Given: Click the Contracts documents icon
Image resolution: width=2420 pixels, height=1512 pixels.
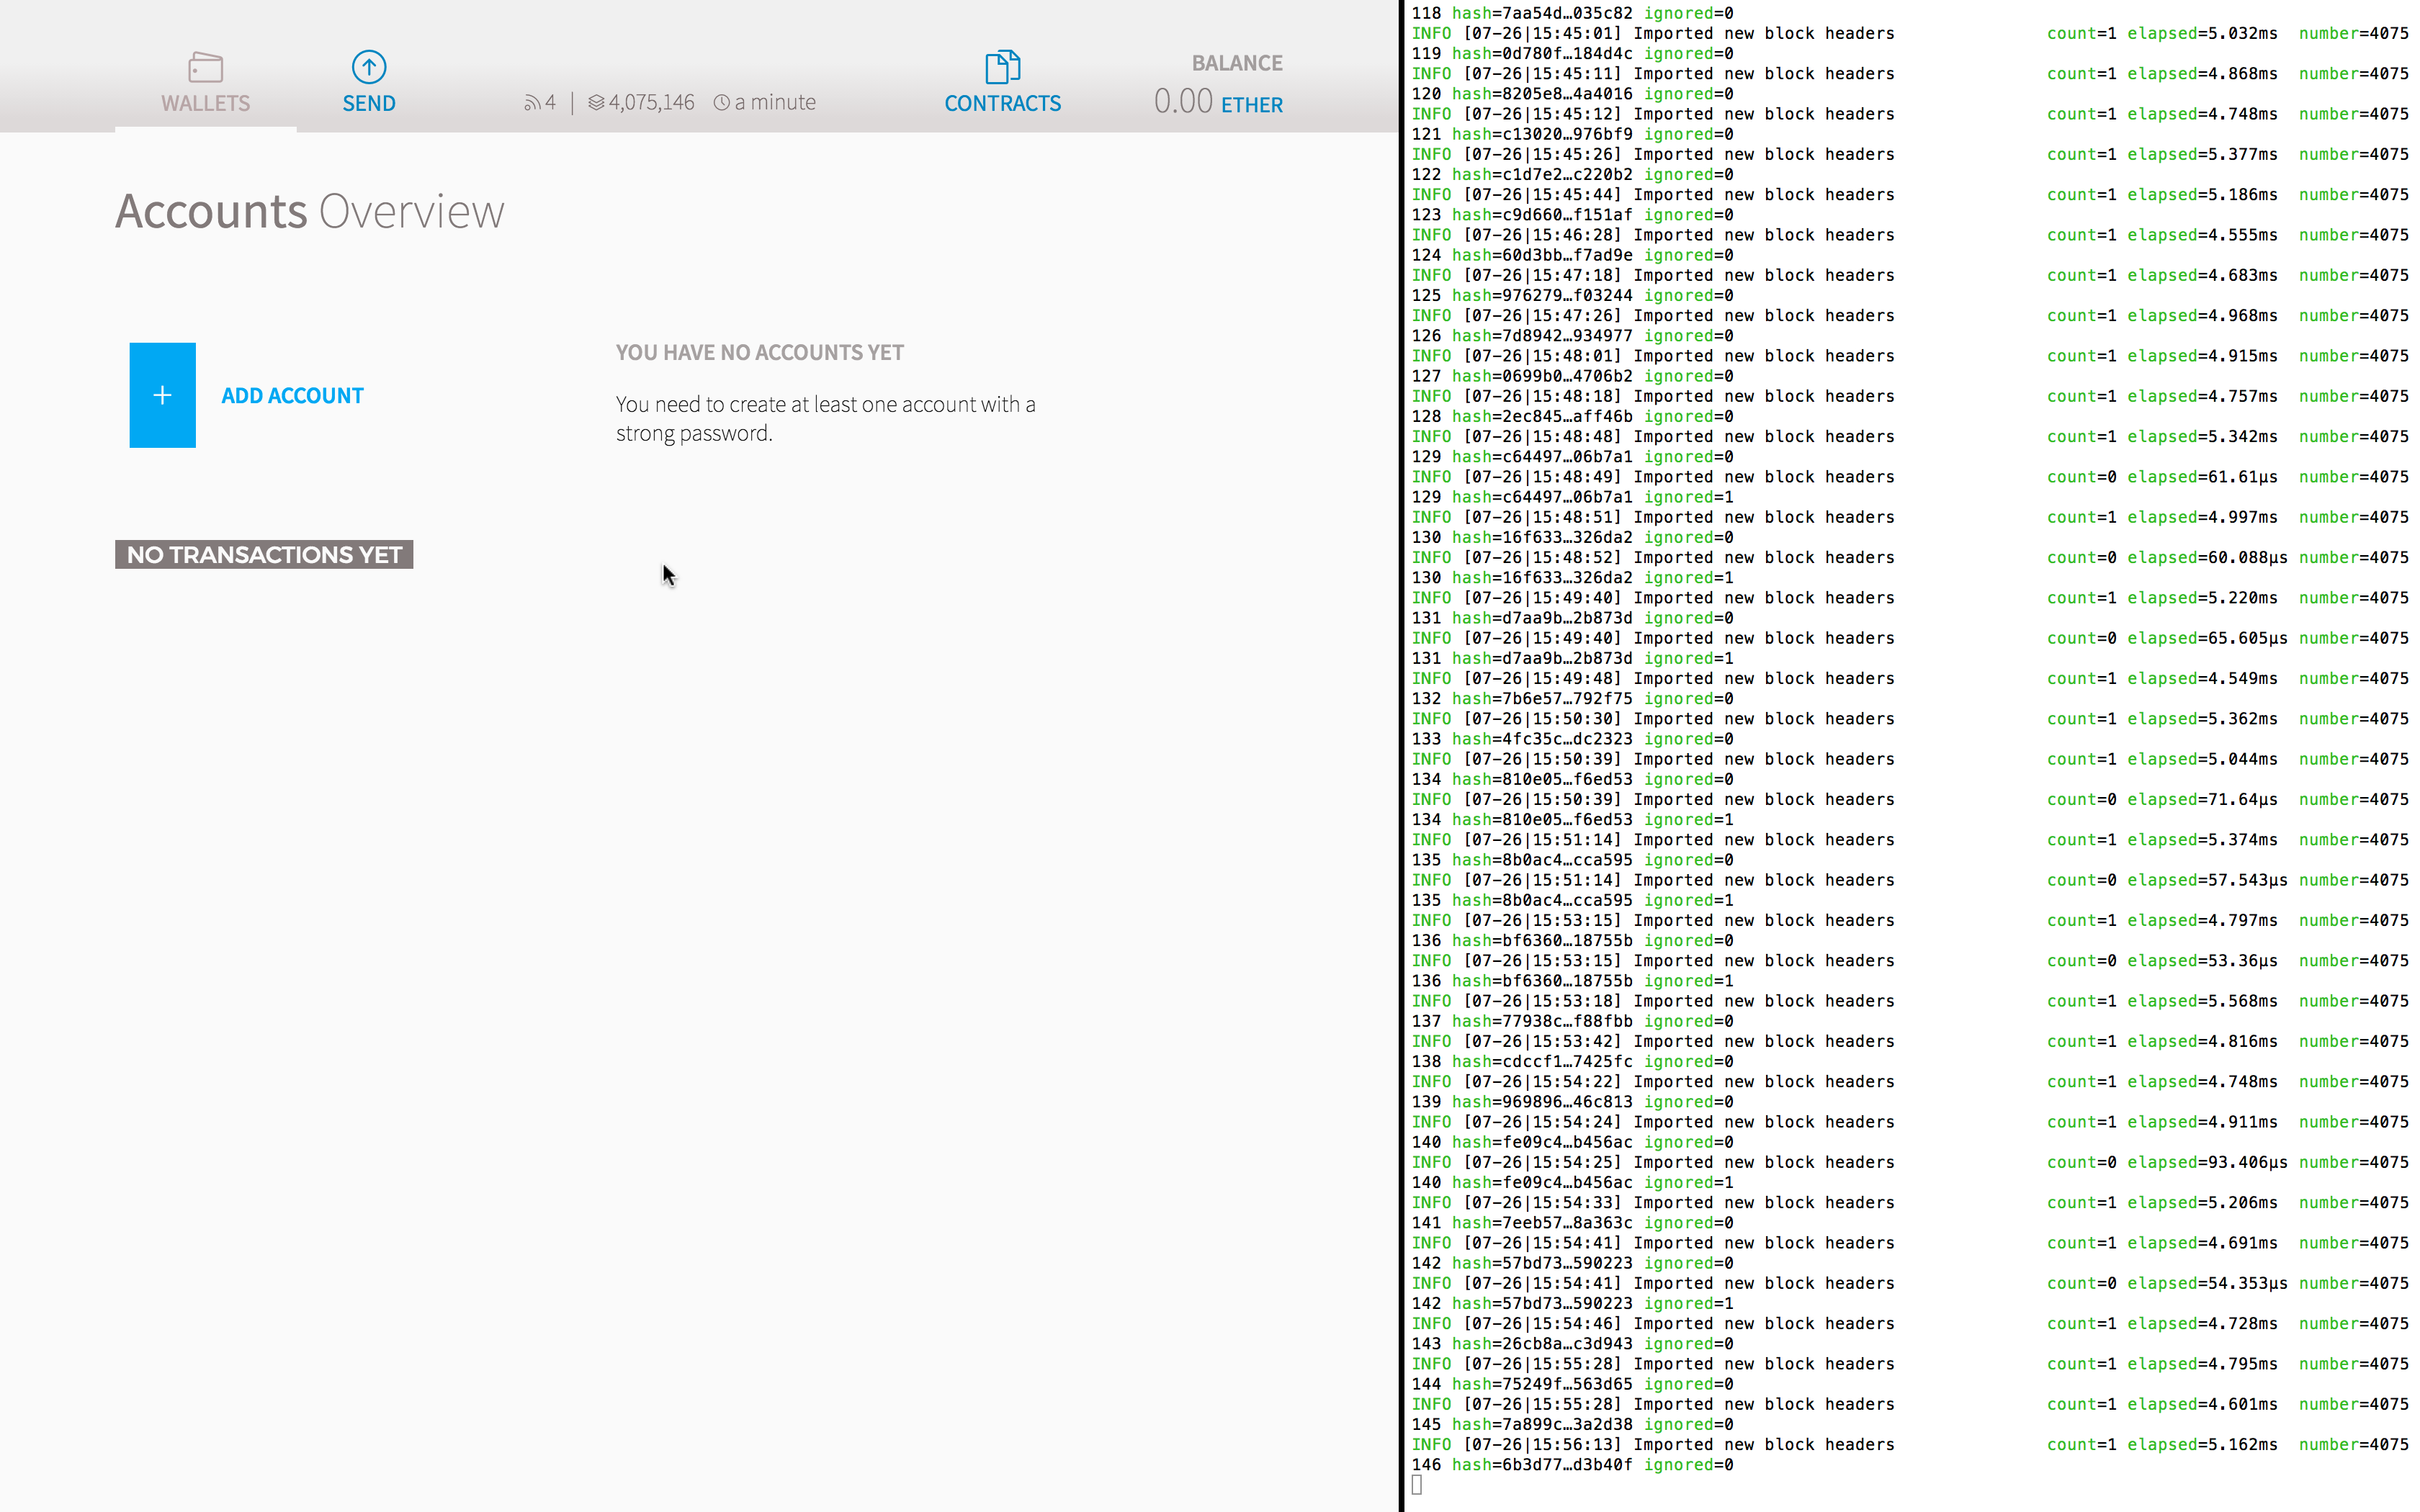Looking at the screenshot, I should click(x=1002, y=67).
